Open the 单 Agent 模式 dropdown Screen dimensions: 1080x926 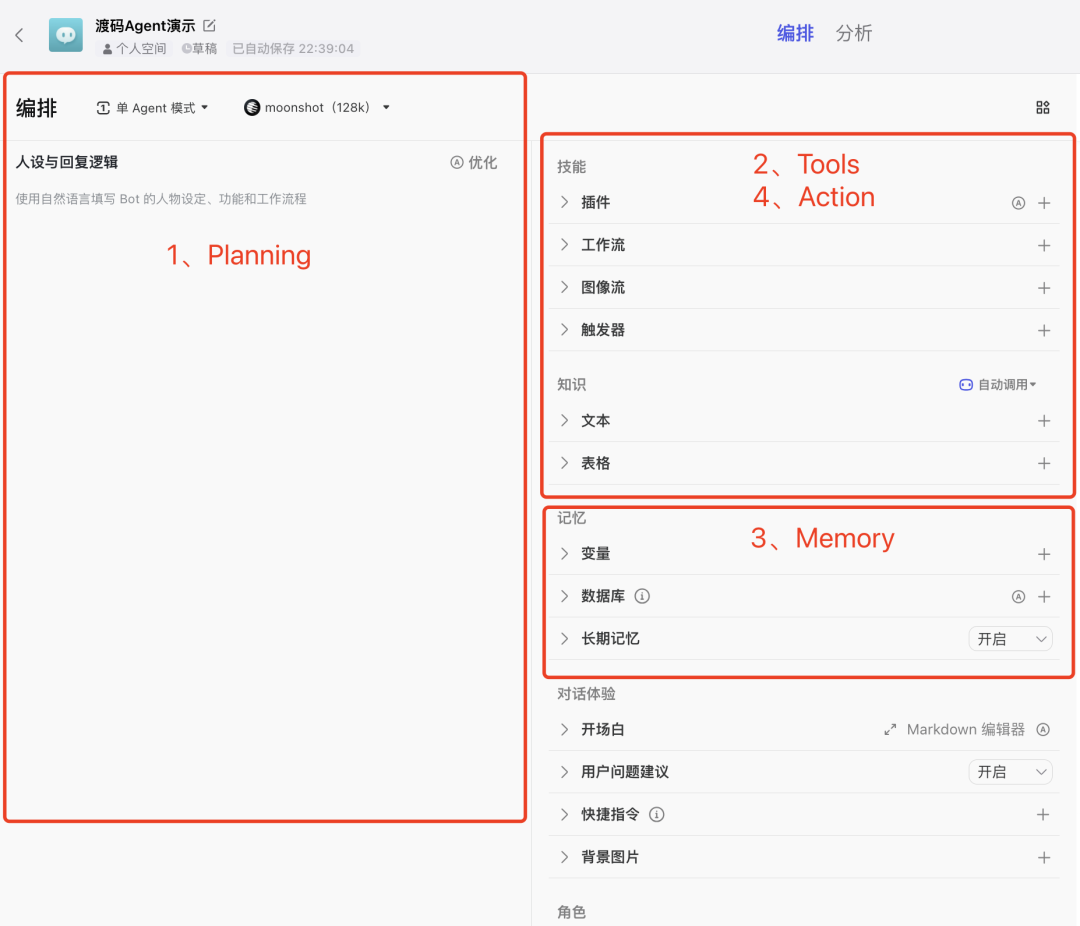(152, 107)
